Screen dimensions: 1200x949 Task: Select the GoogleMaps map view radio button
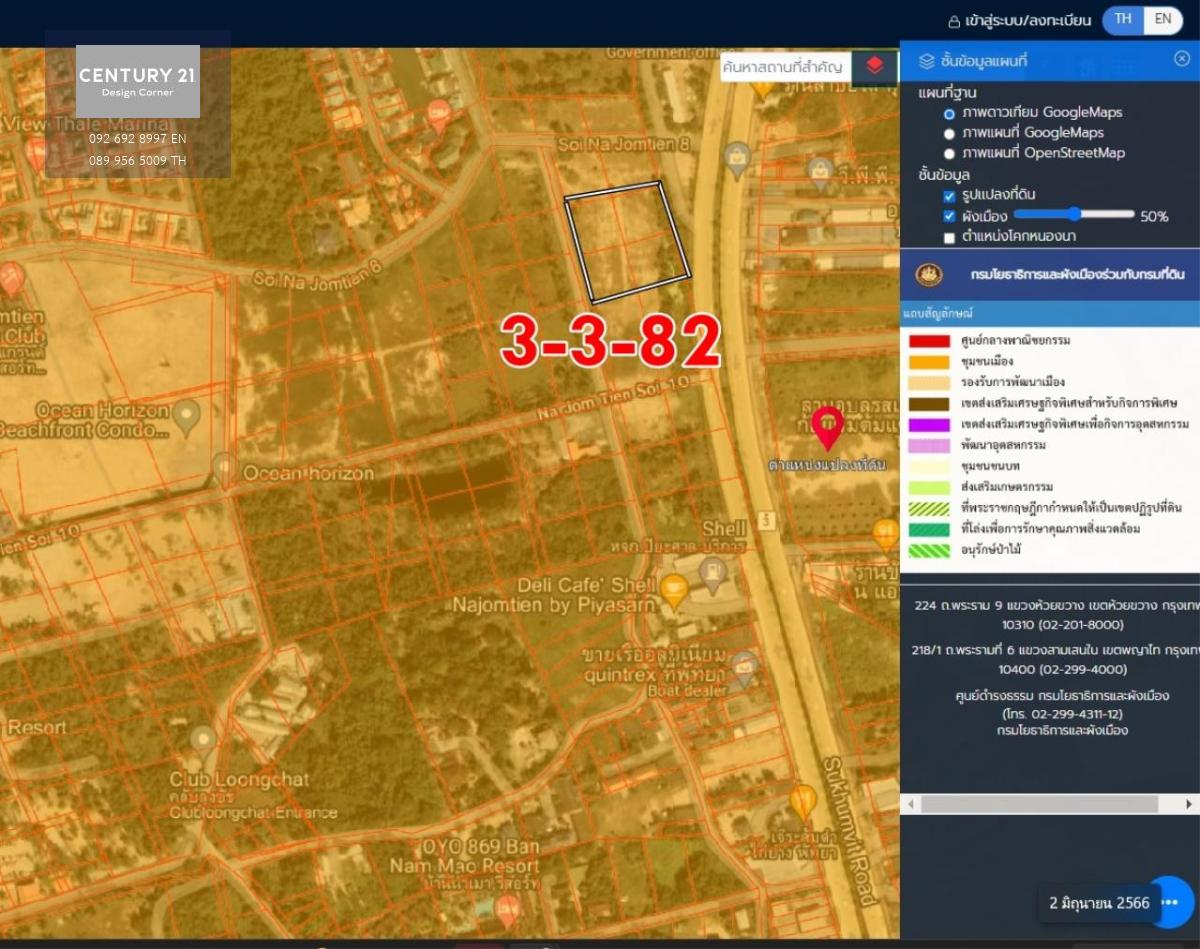click(x=949, y=133)
